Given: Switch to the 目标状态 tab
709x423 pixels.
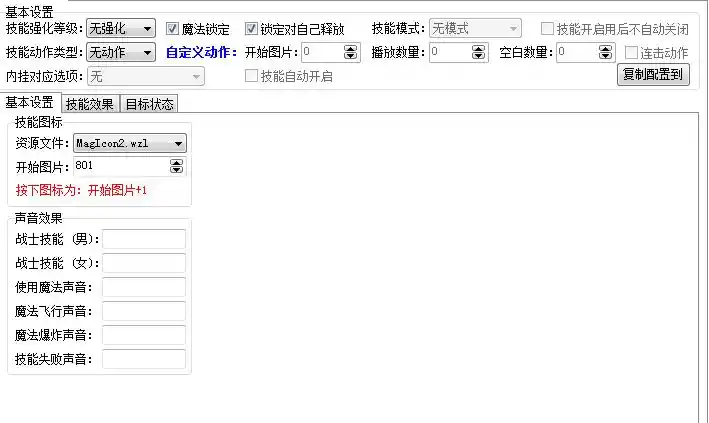Looking at the screenshot, I should (150, 104).
